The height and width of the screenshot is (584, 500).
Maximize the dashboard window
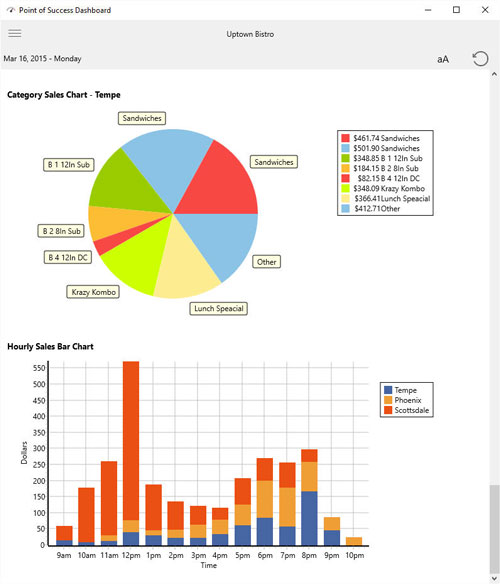456,10
